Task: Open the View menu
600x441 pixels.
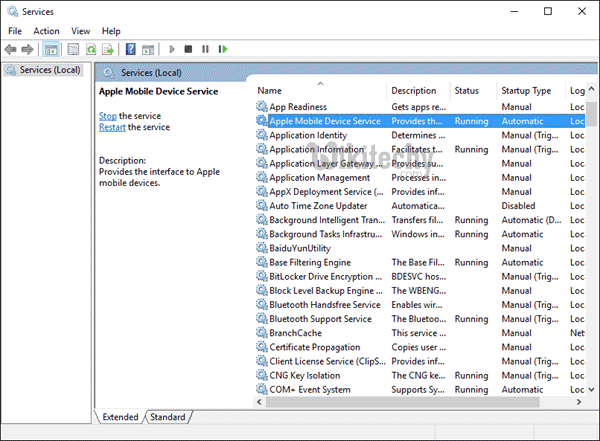Action: 81,31
